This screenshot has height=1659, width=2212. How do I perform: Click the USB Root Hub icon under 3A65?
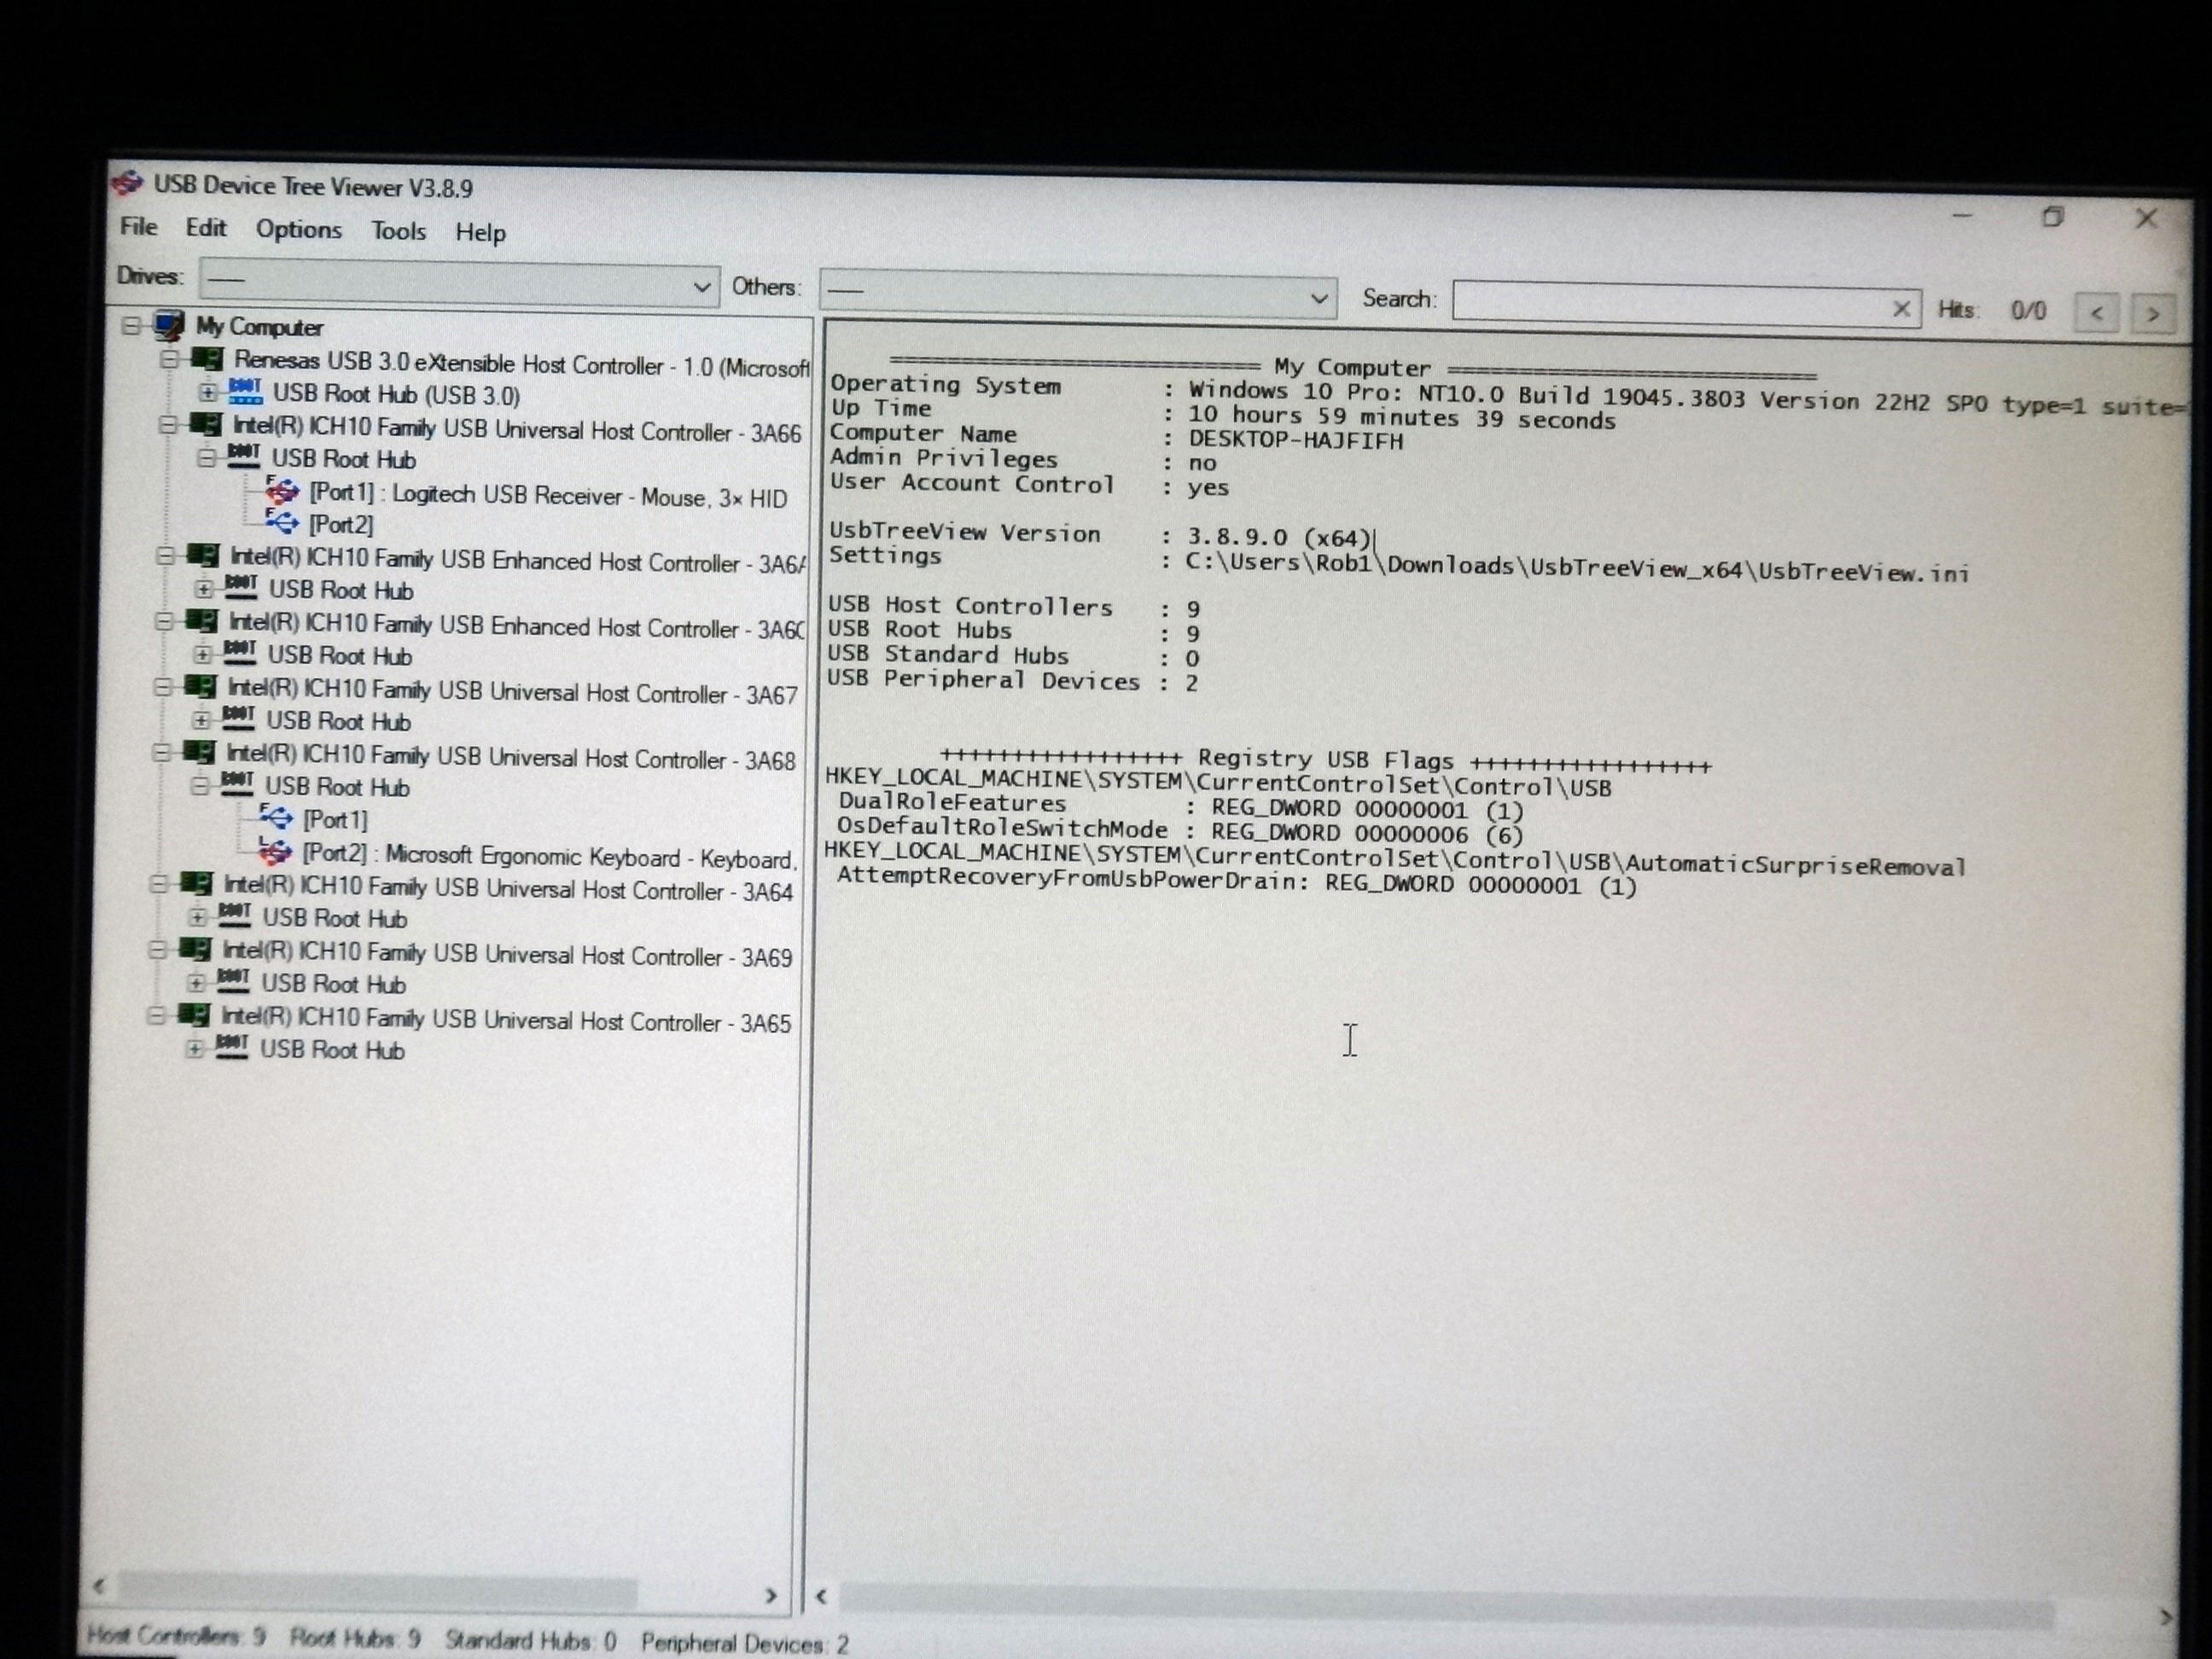point(232,1046)
